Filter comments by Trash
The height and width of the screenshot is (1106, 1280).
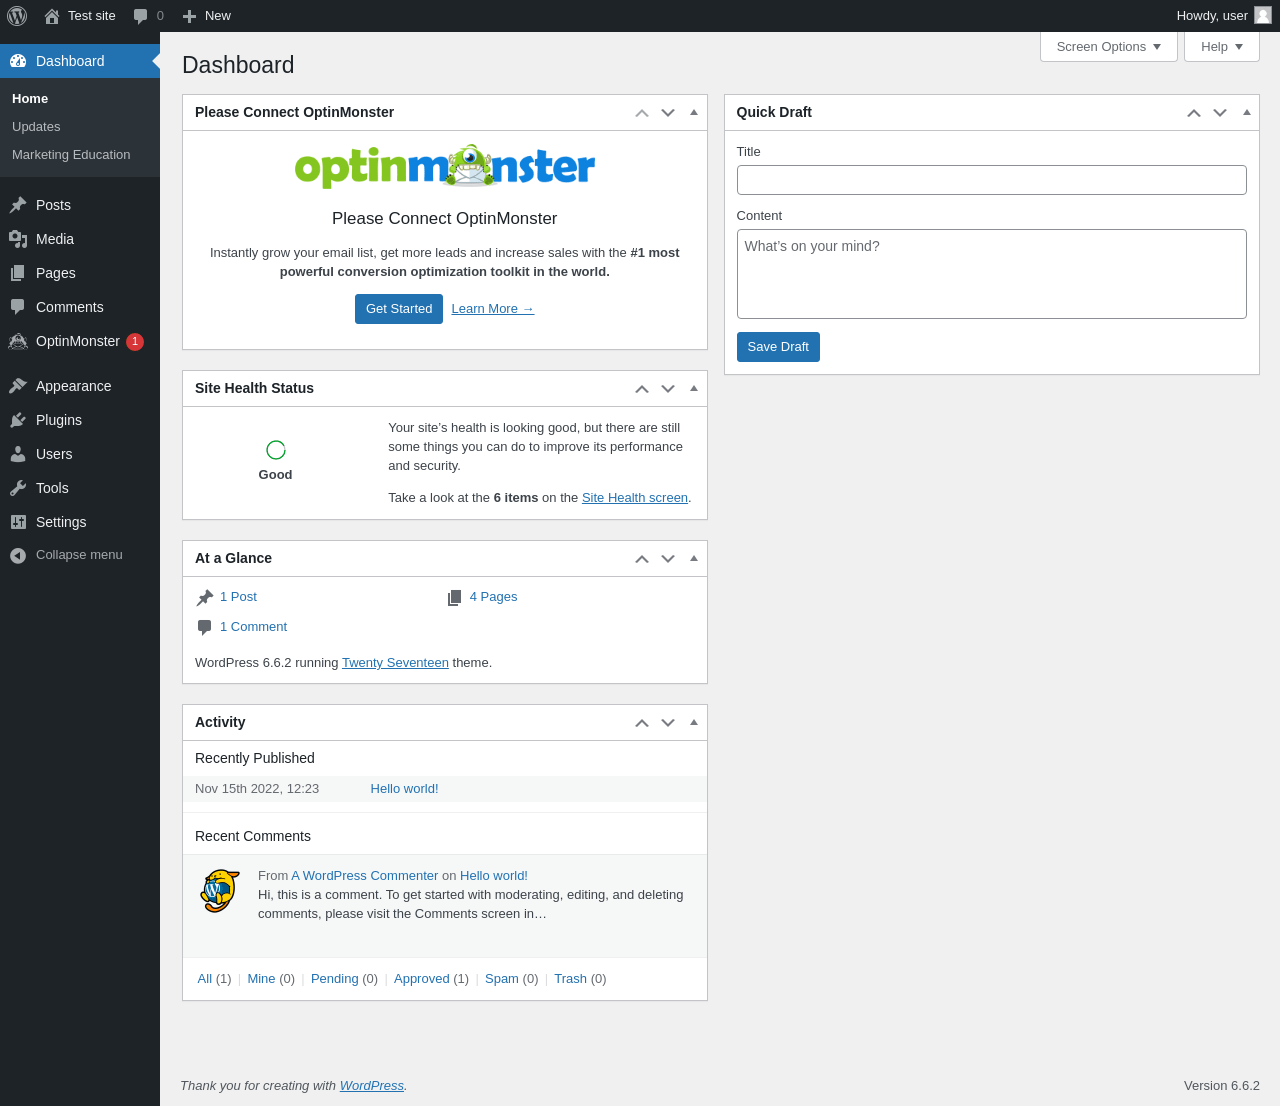[x=571, y=979]
